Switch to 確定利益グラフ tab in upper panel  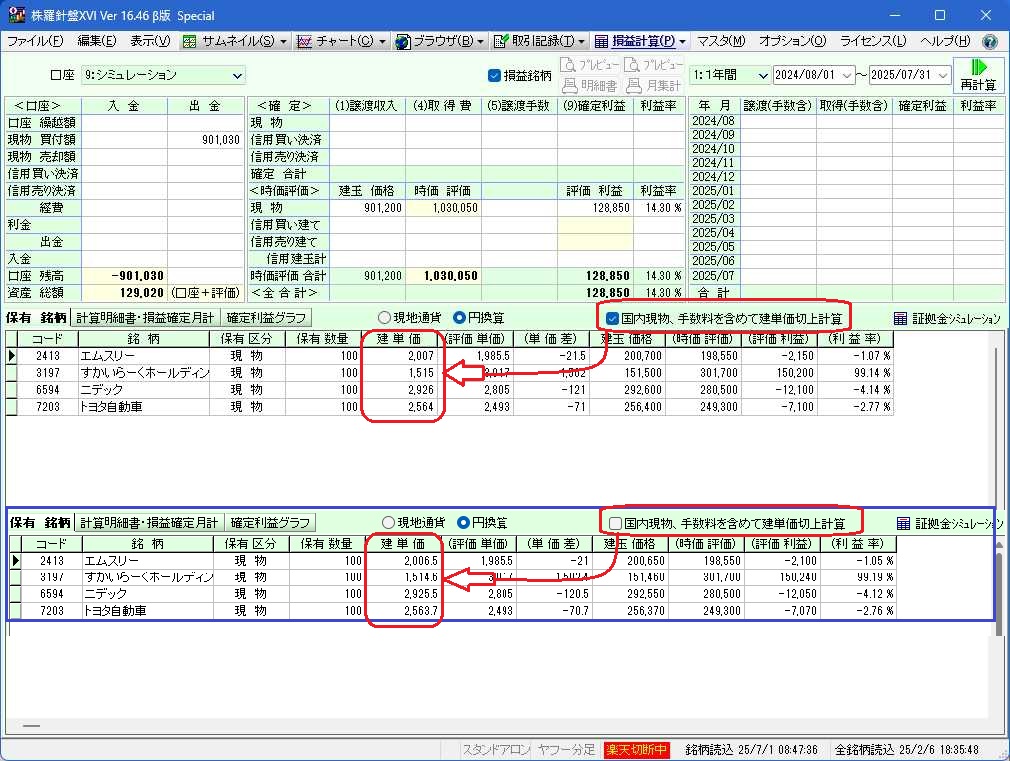coord(266,318)
